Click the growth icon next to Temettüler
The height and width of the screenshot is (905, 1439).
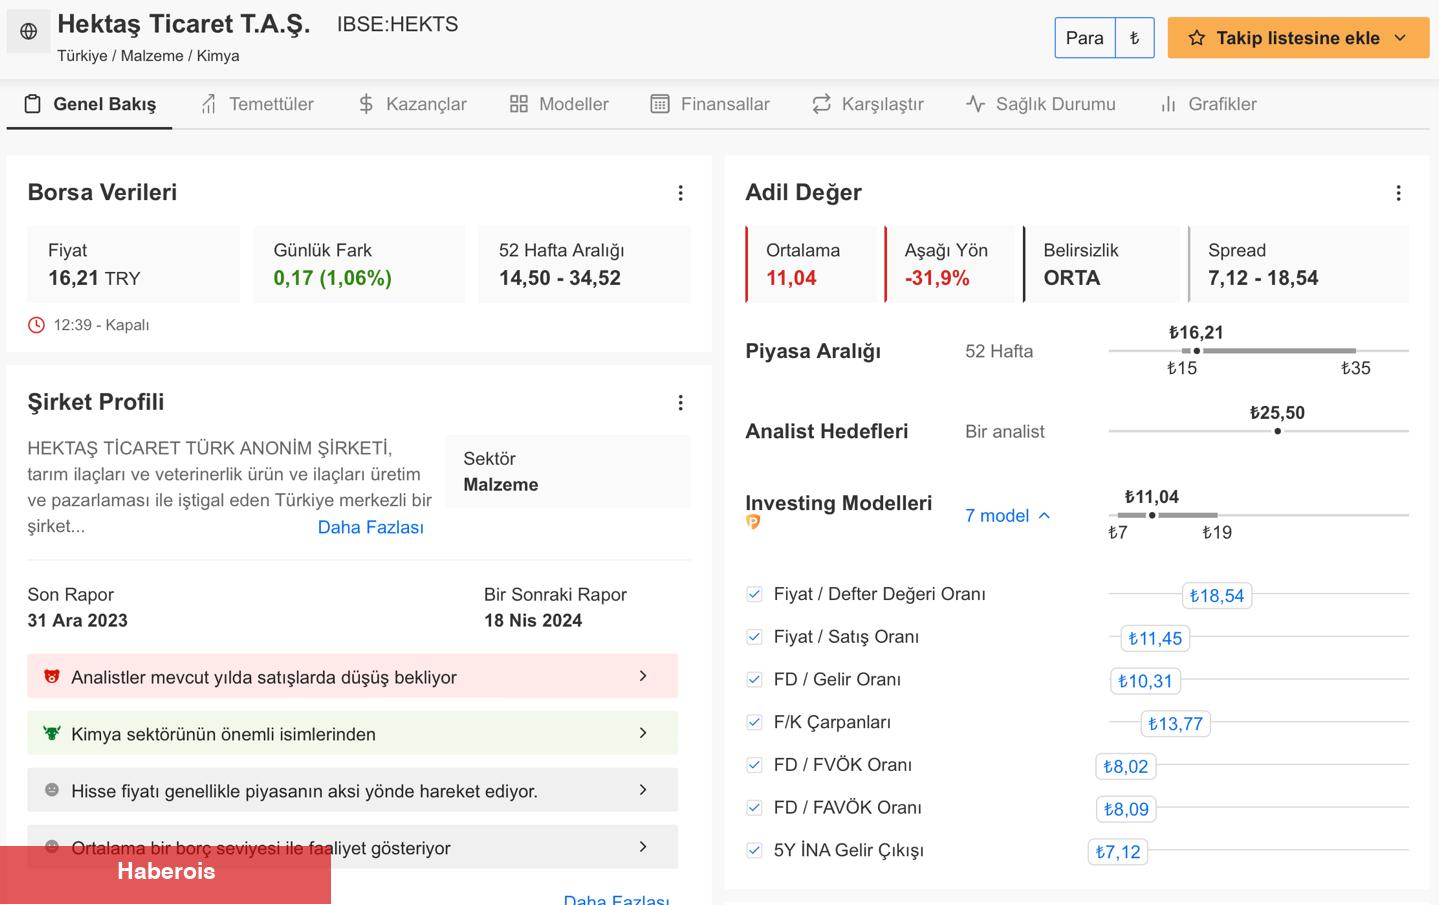(x=208, y=104)
